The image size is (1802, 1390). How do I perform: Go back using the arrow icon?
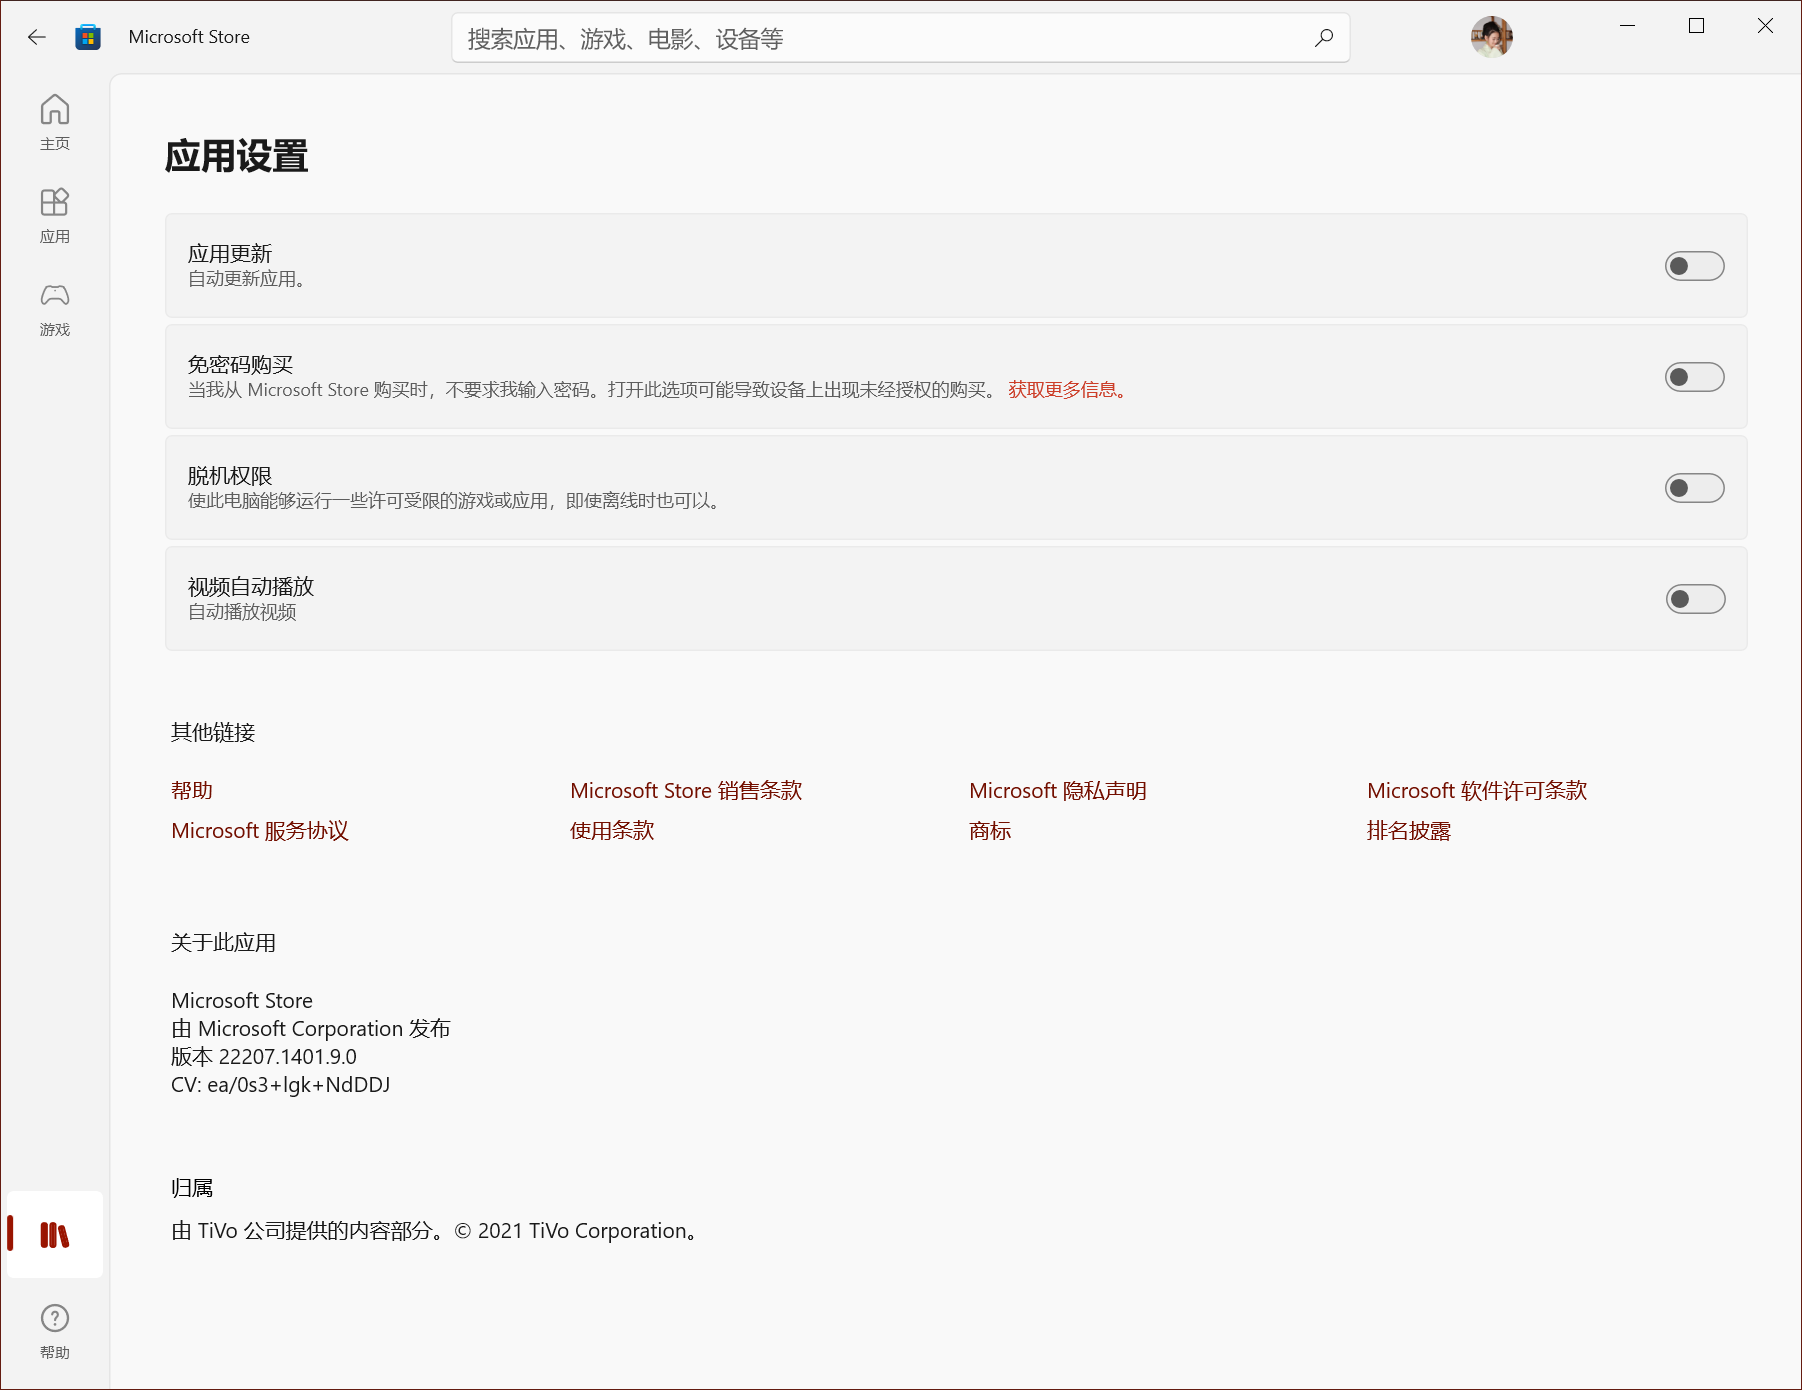coord(37,37)
